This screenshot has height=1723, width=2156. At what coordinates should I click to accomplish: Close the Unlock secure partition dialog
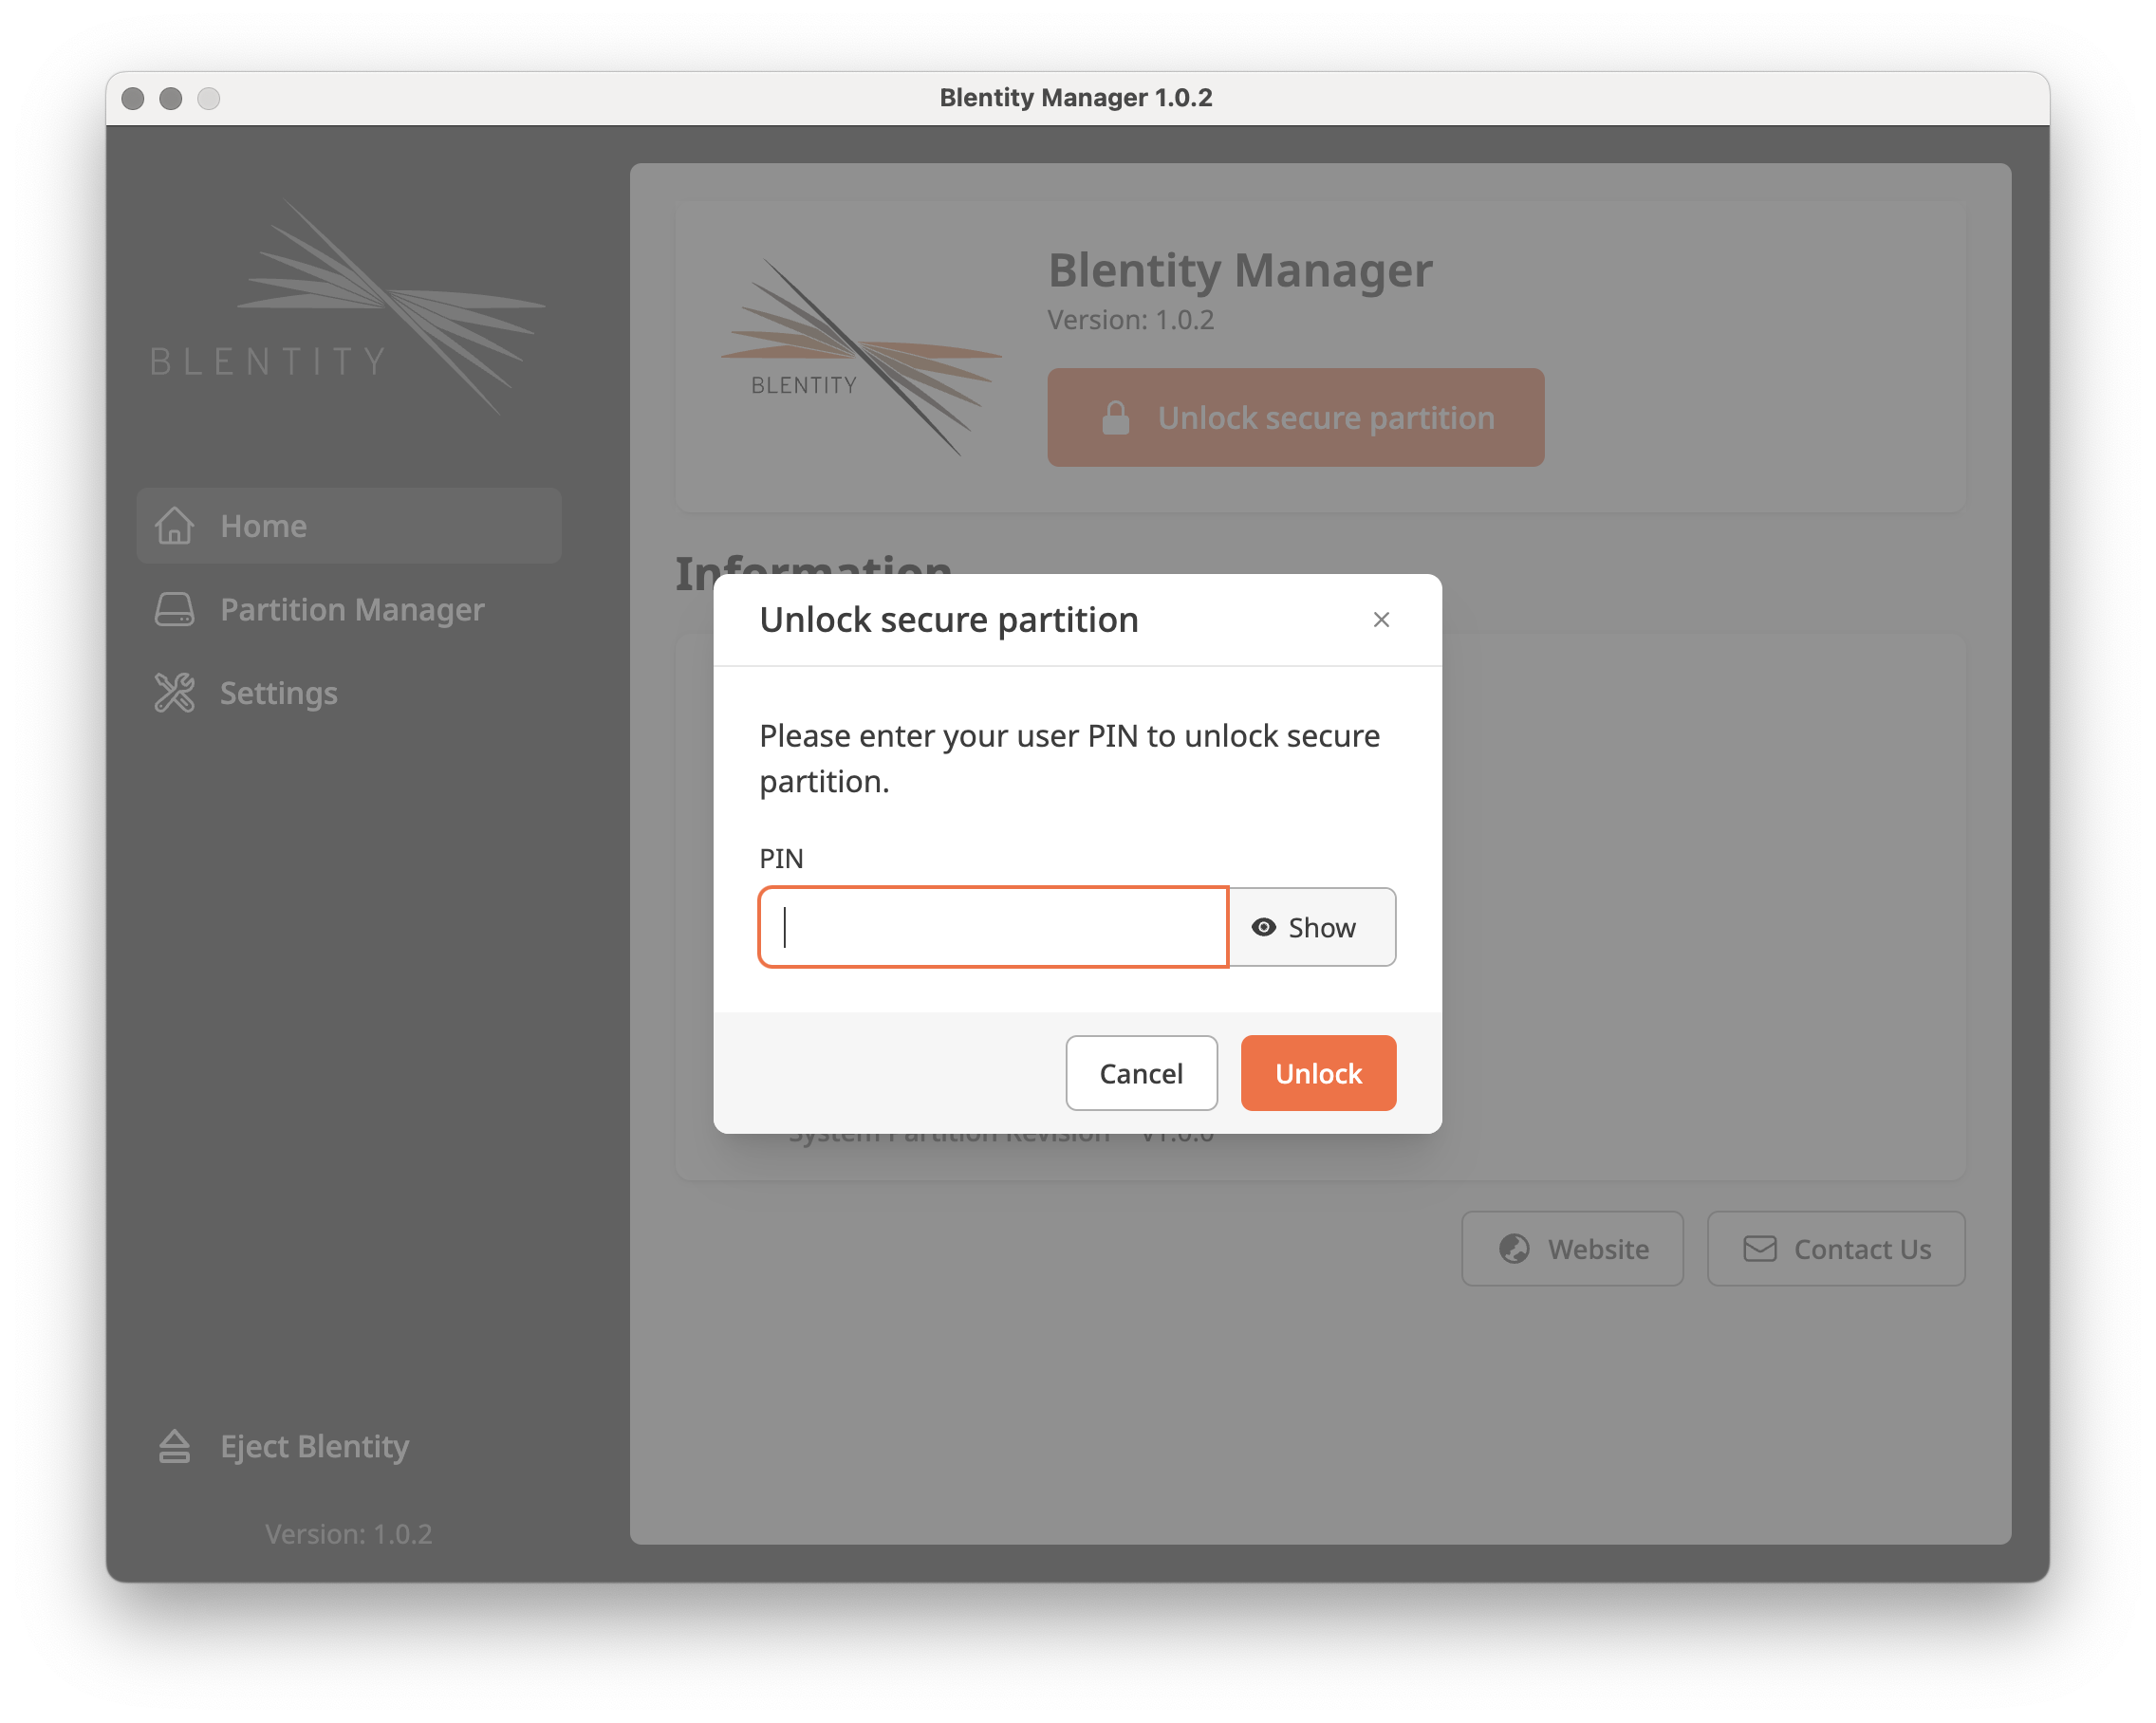(x=1381, y=619)
